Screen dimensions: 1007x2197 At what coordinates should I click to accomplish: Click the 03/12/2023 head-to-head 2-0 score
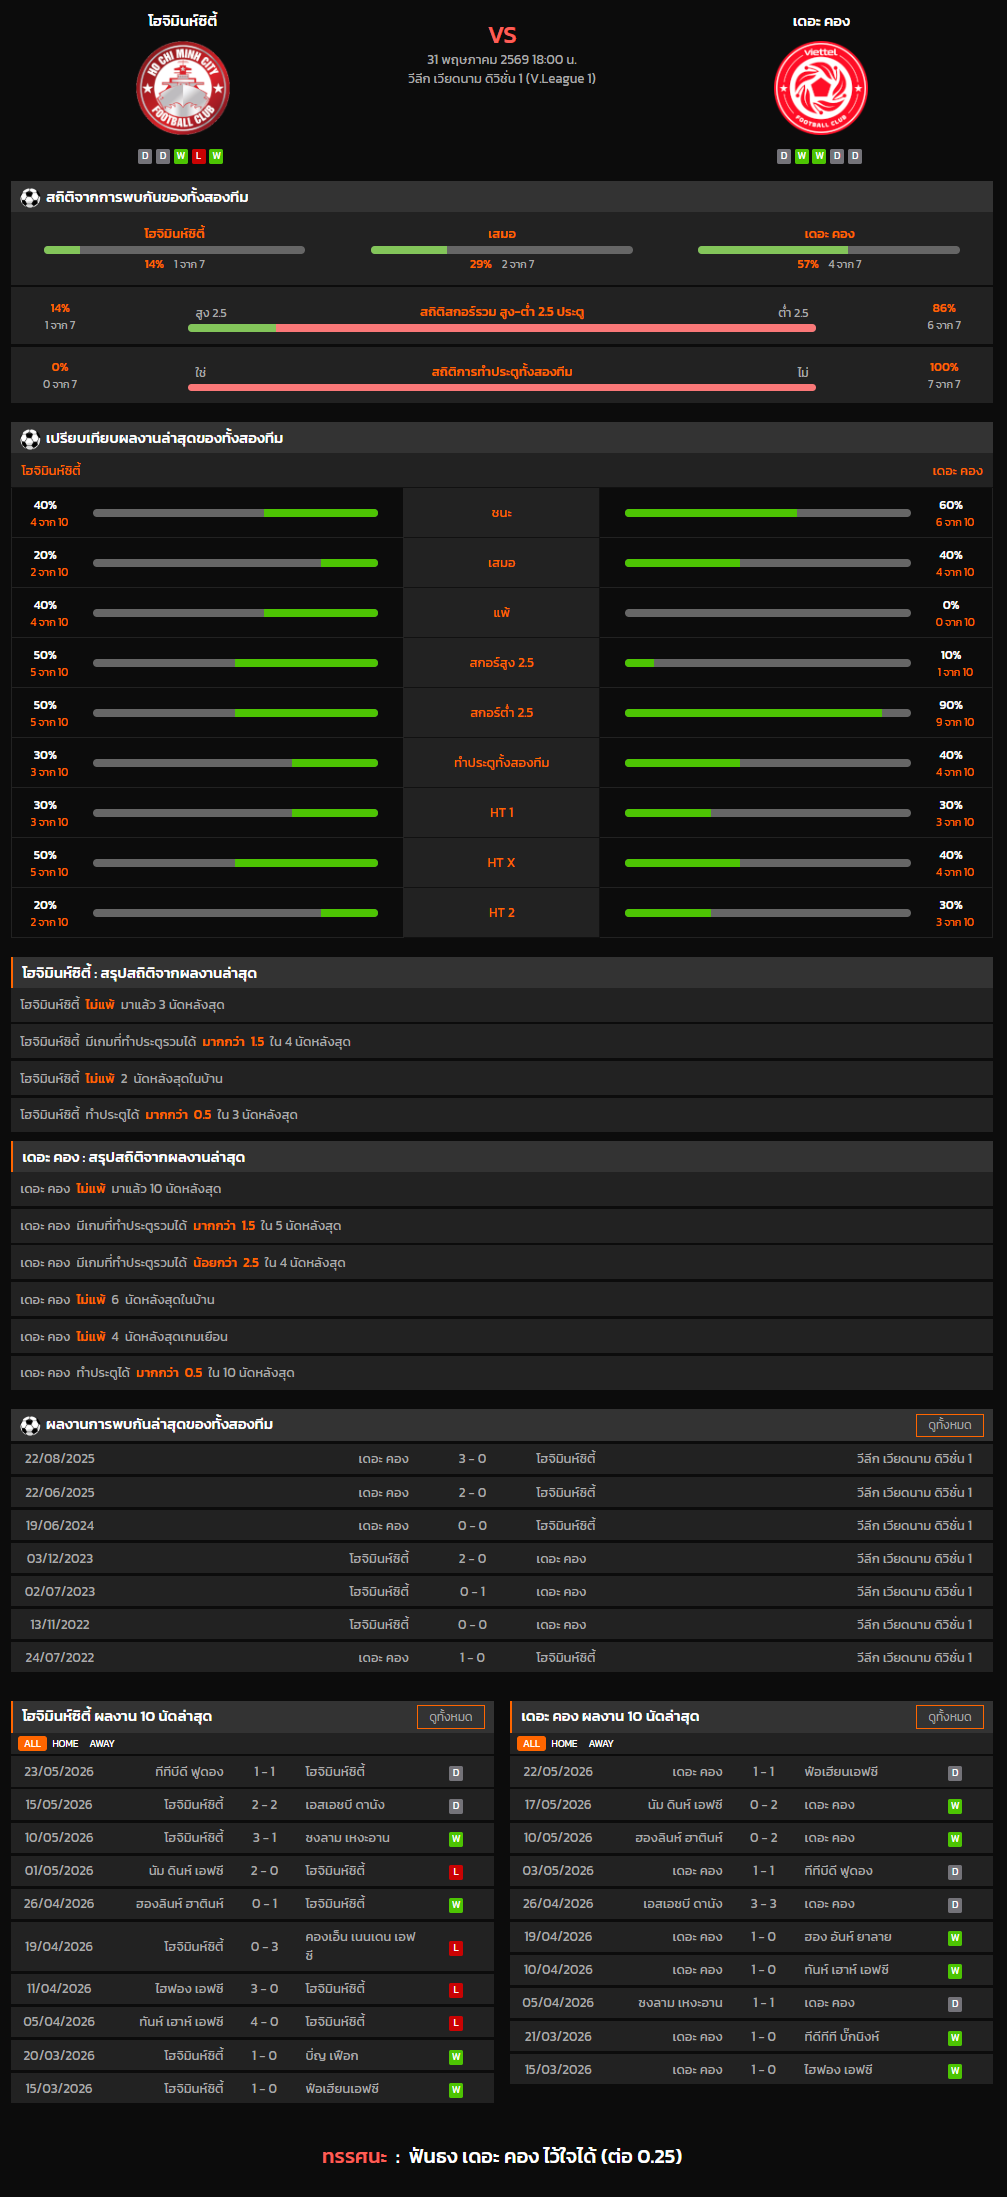coord(472,1558)
